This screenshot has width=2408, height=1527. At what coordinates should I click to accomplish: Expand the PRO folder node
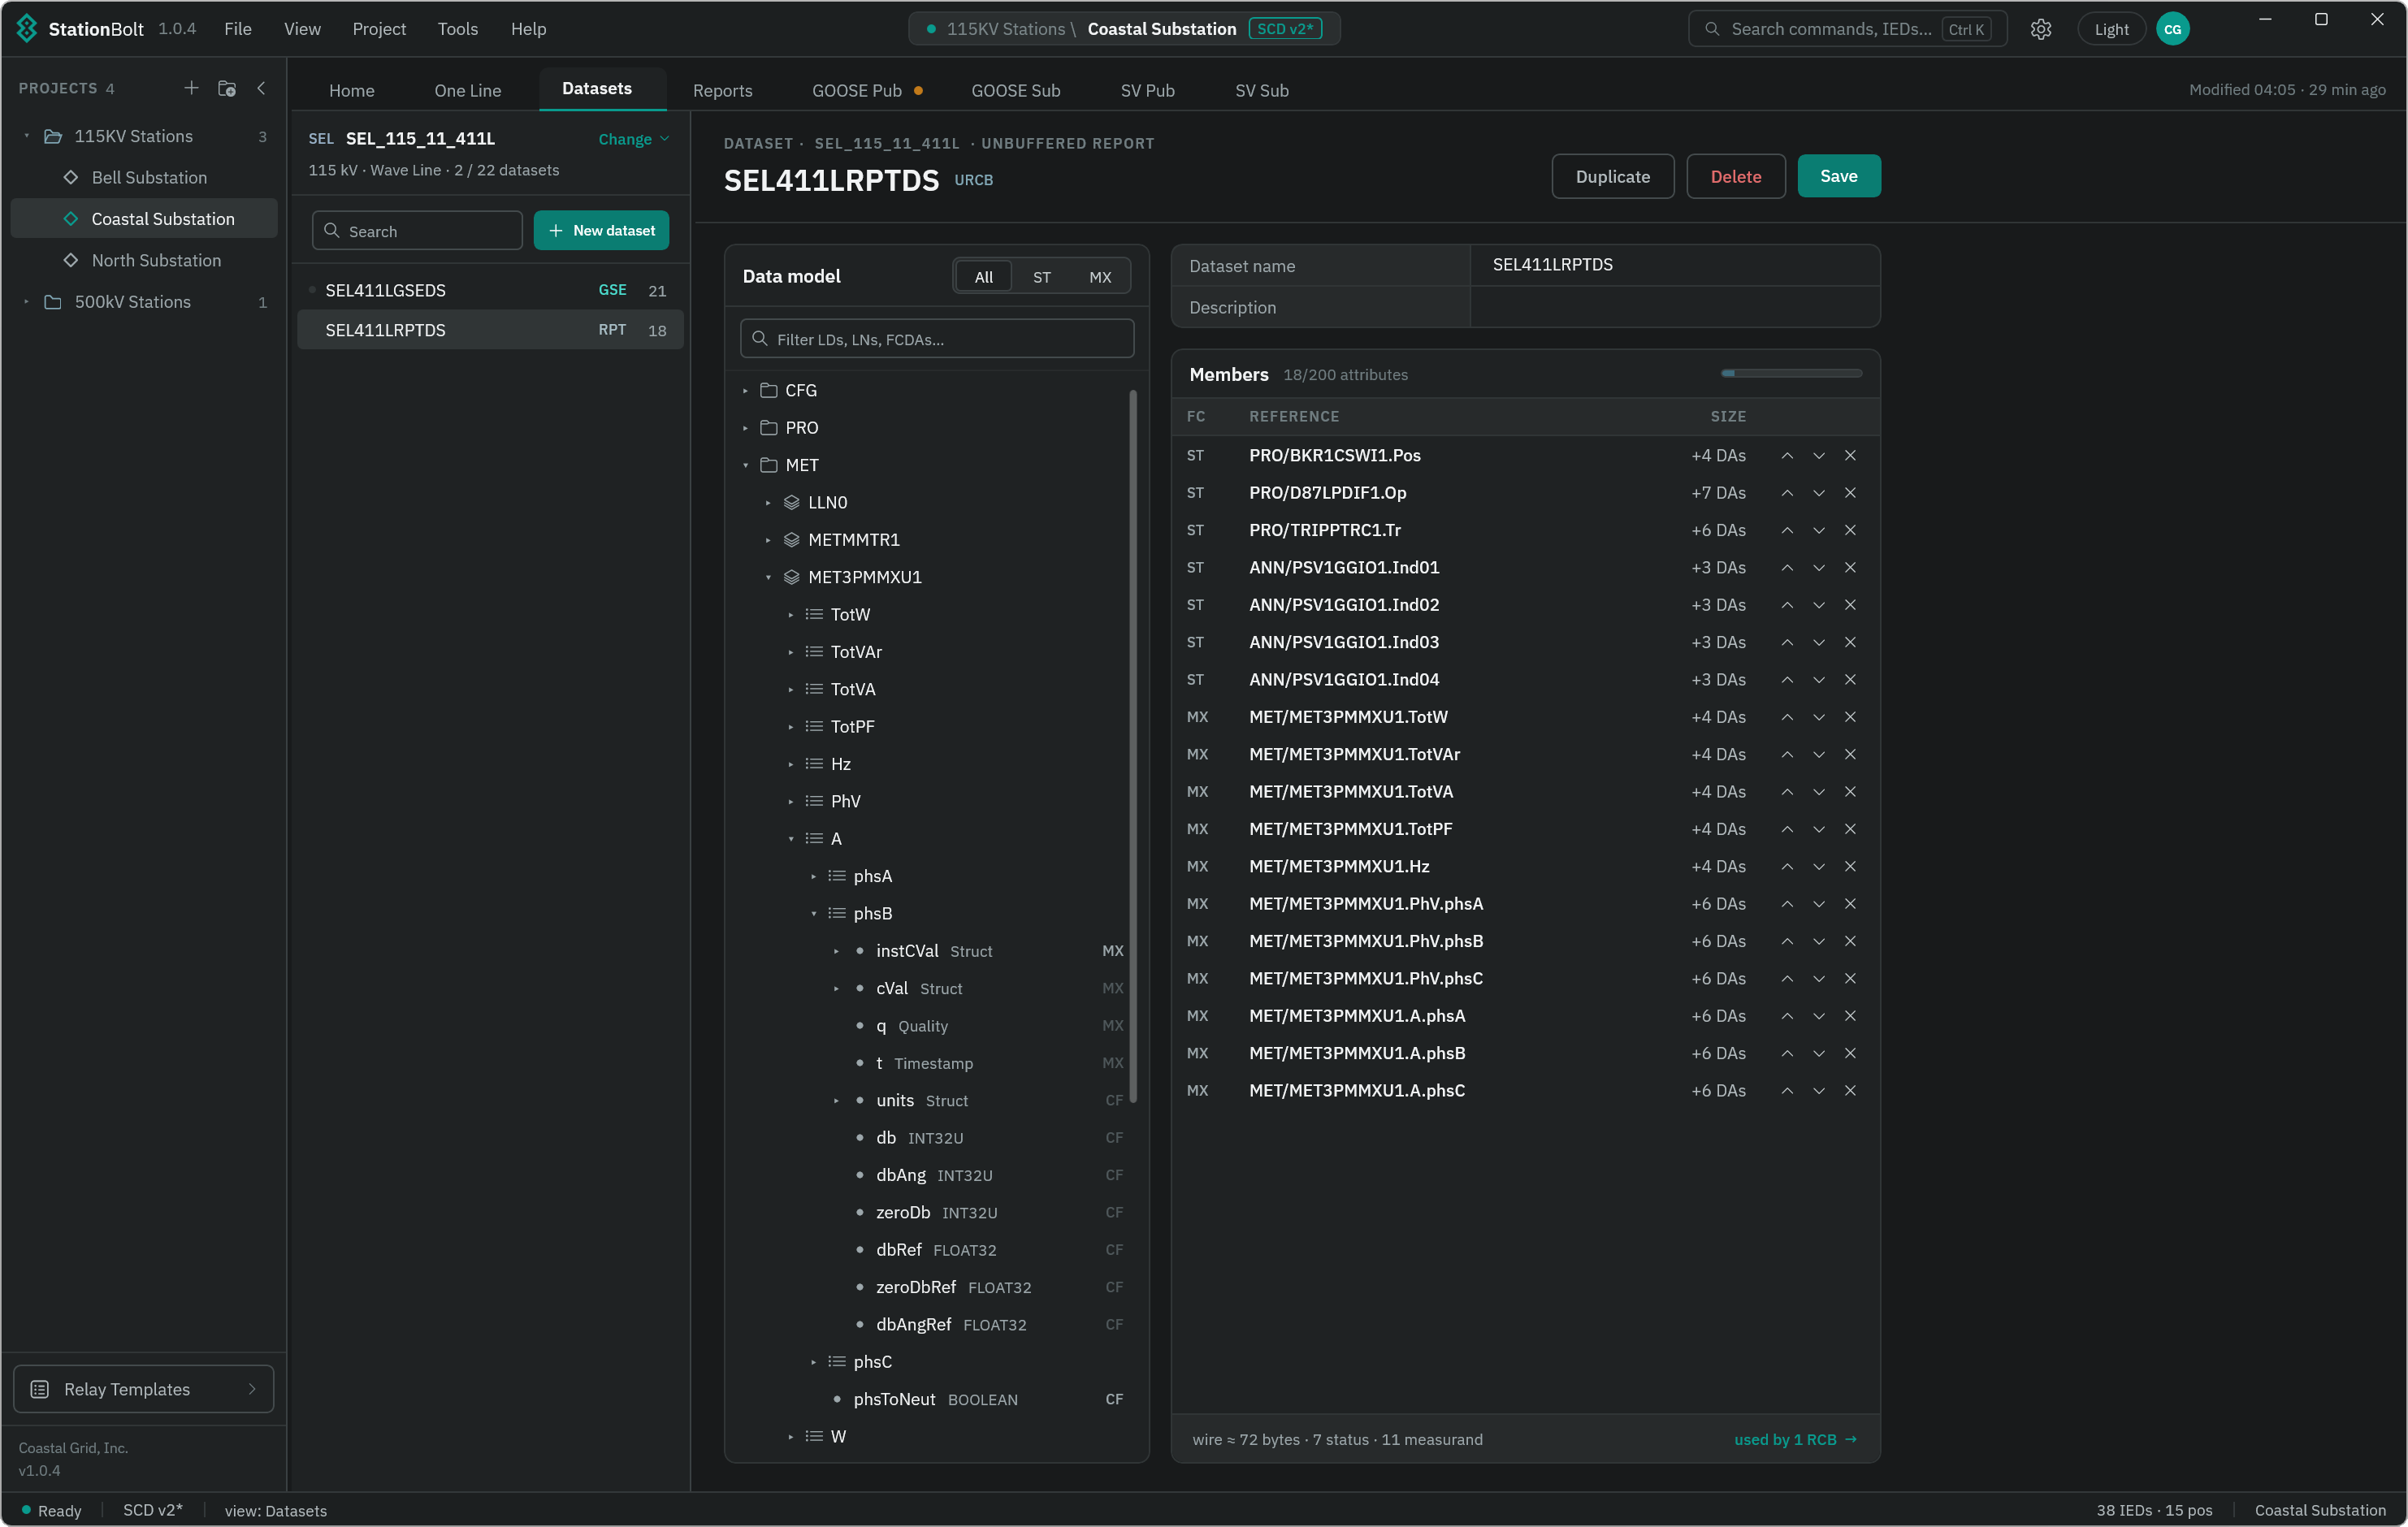tap(745, 428)
